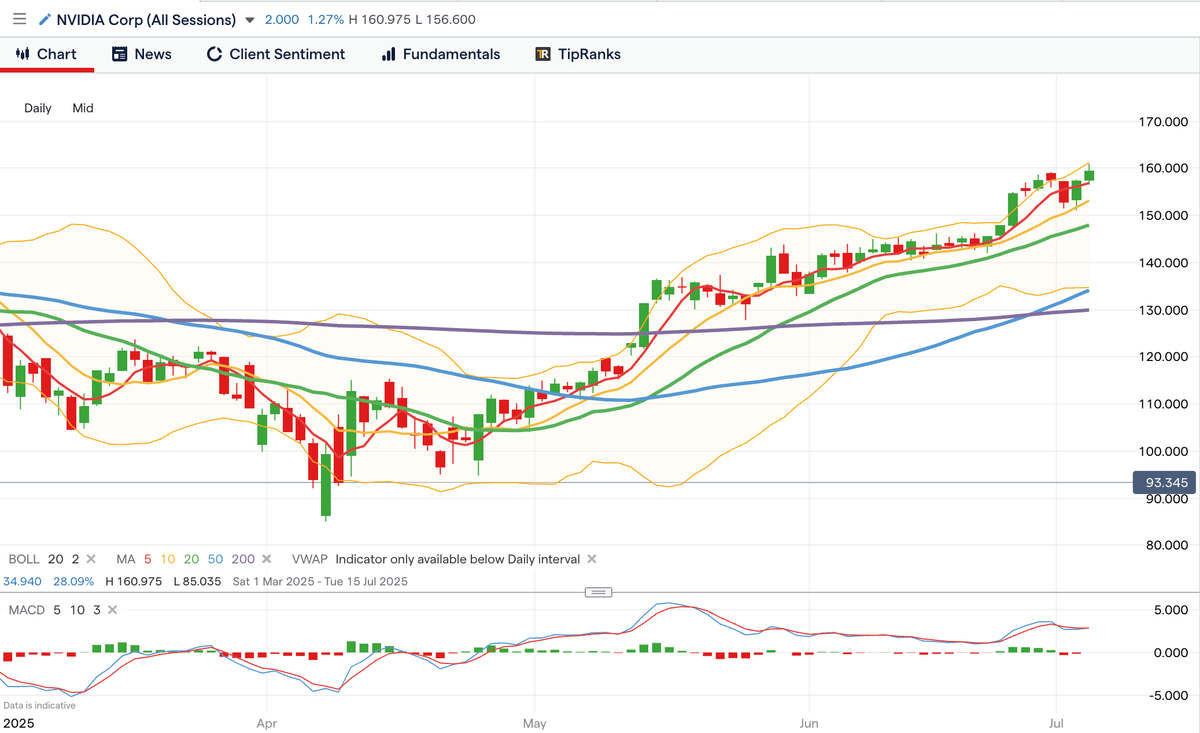Click the 130.000 price axis label
The image size is (1200, 733).
pyautogui.click(x=1163, y=310)
